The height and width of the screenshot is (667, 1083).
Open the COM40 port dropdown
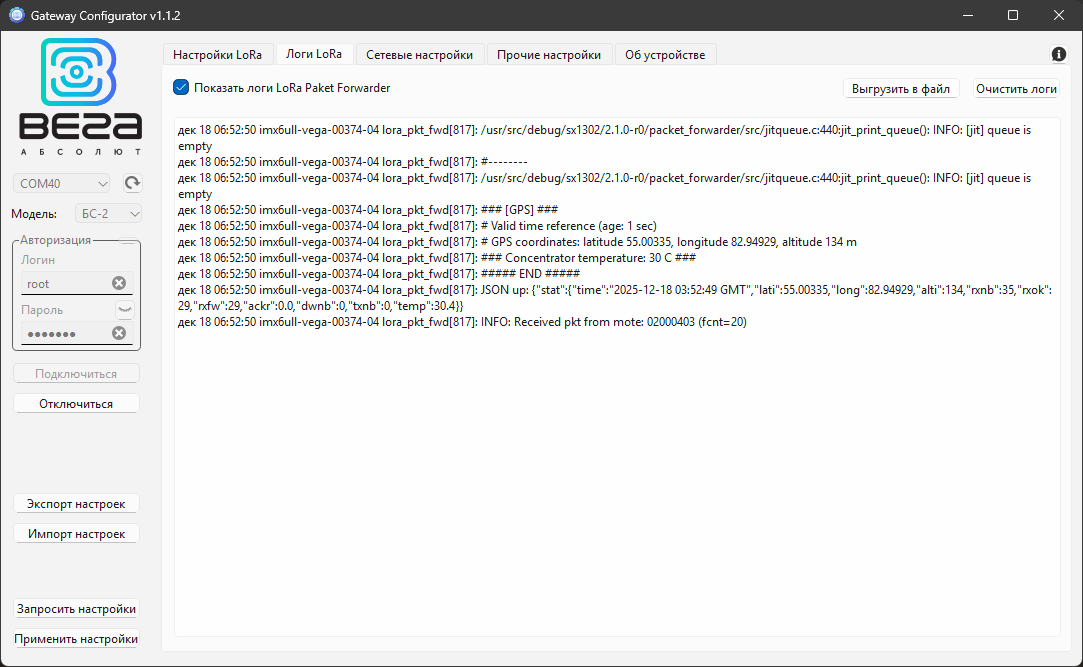pos(62,183)
